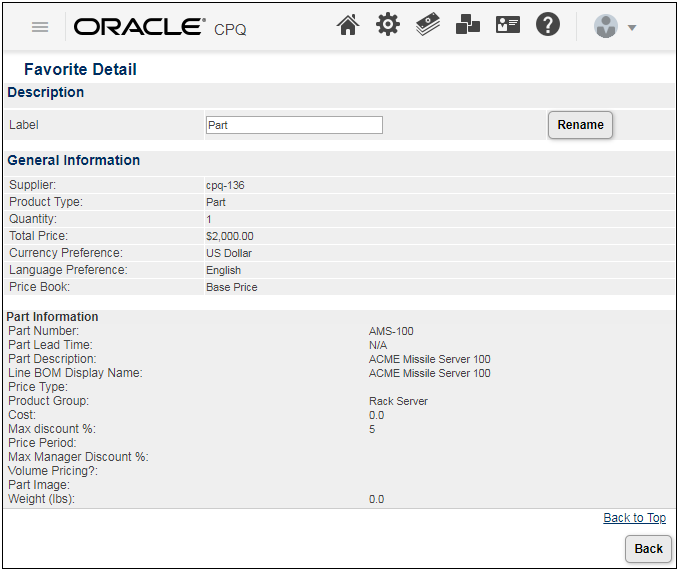Open Help question mark icon

[x=548, y=24]
